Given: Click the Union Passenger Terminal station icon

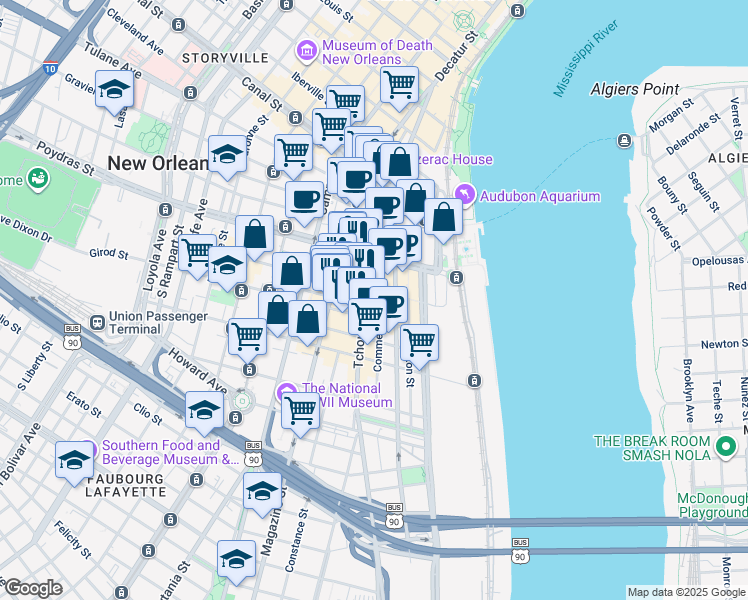Looking at the screenshot, I should (x=97, y=323).
